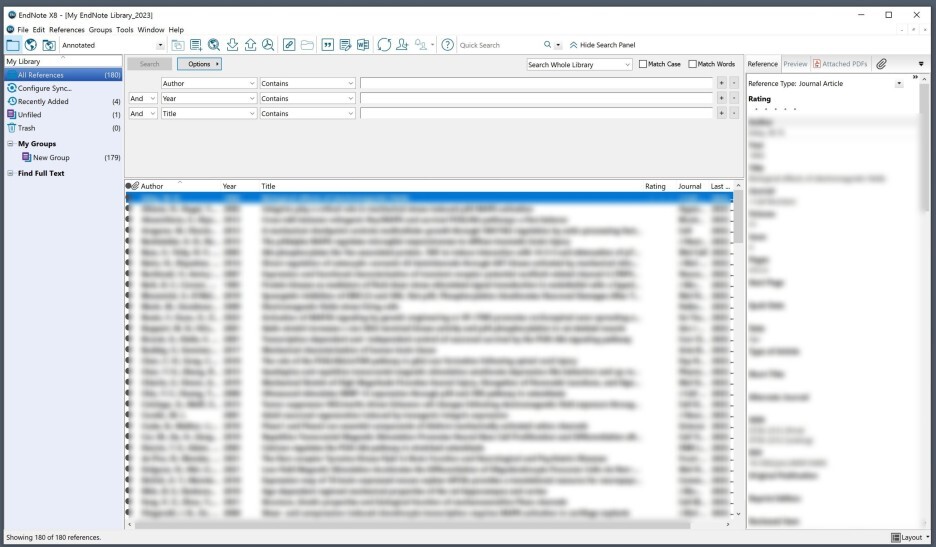Click Hide Search Panel
This screenshot has width=936, height=547.
click(x=602, y=45)
